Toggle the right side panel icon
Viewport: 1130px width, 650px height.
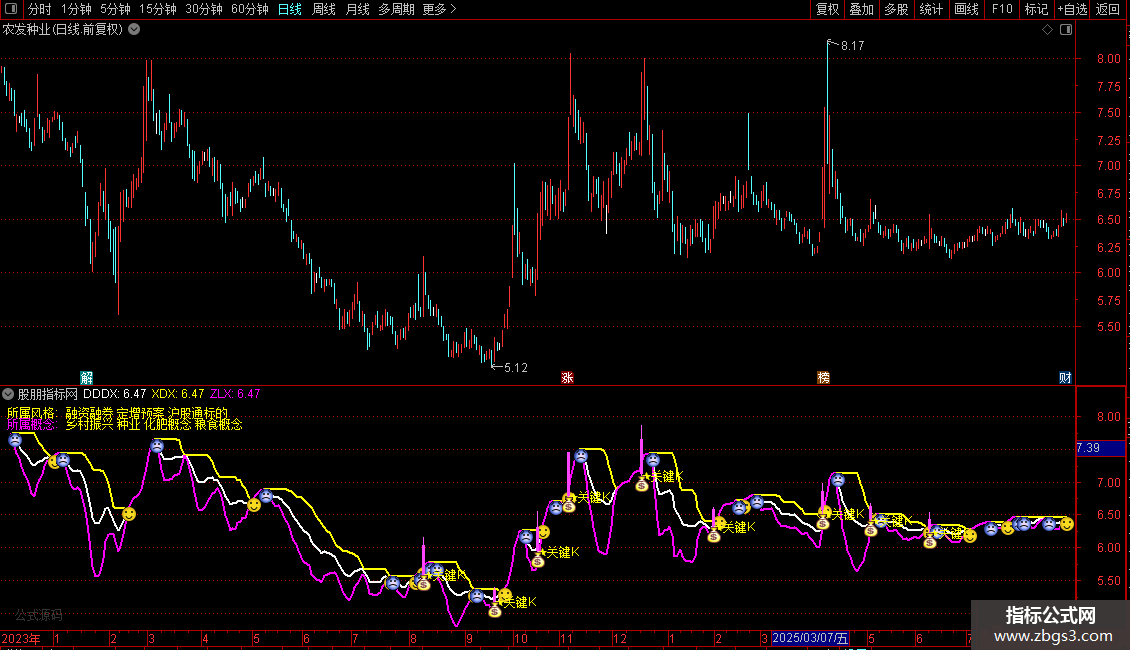point(1066,30)
